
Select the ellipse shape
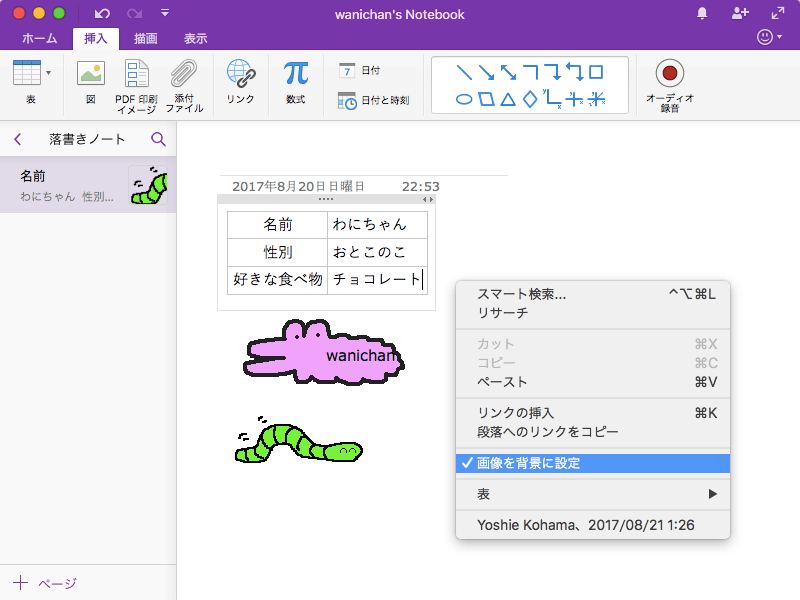click(x=464, y=99)
